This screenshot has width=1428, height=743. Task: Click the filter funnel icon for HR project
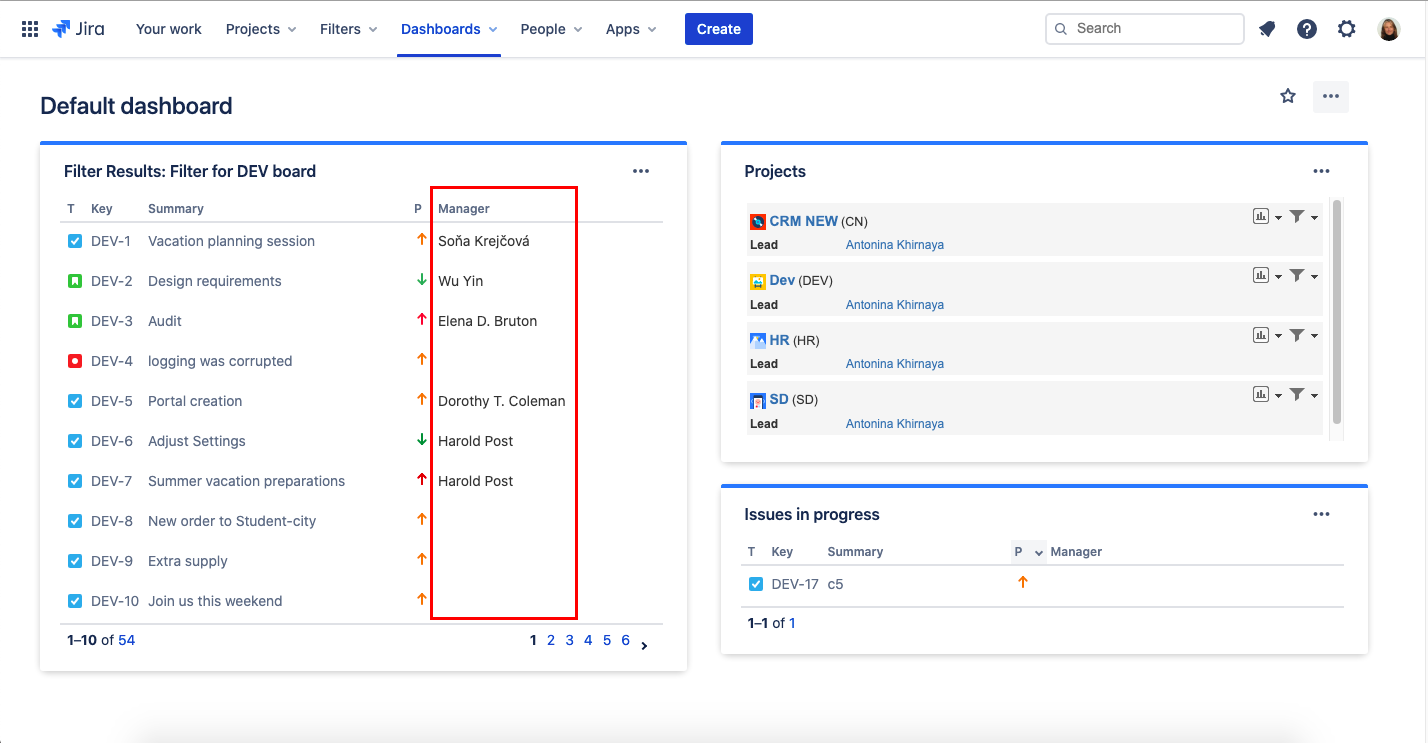[1297, 336]
